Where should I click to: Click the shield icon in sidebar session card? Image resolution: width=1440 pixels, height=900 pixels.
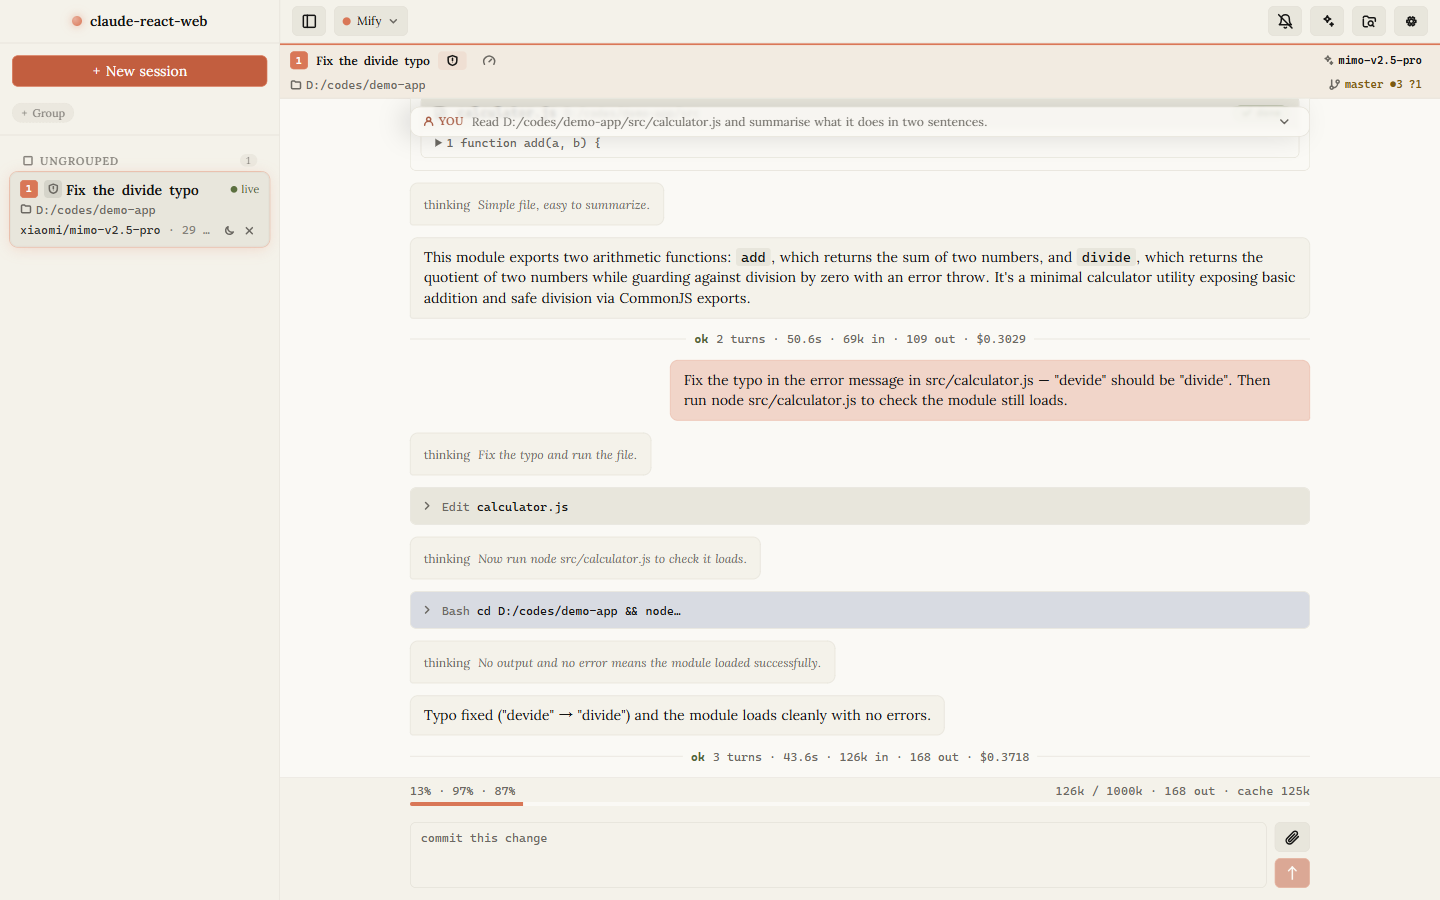[53, 189]
